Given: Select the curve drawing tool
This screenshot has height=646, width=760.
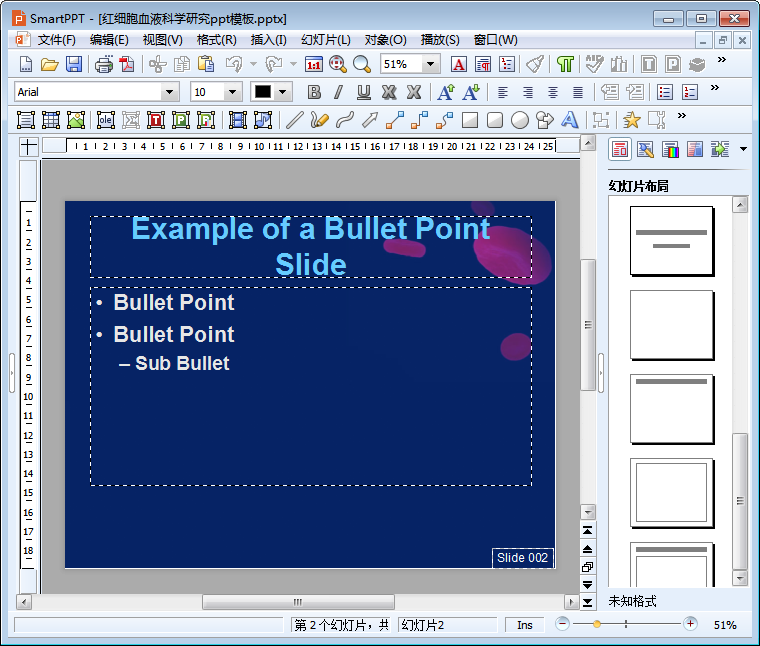Looking at the screenshot, I should tap(345, 120).
